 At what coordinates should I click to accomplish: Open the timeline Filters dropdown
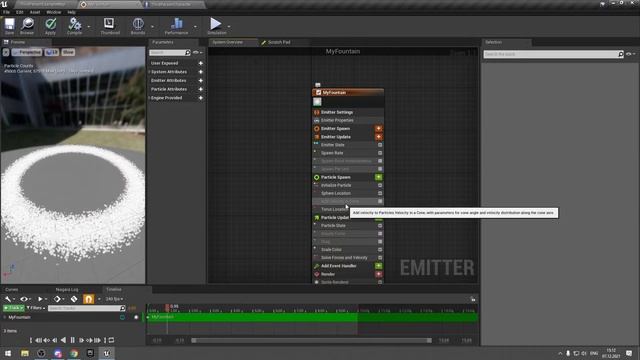36,308
